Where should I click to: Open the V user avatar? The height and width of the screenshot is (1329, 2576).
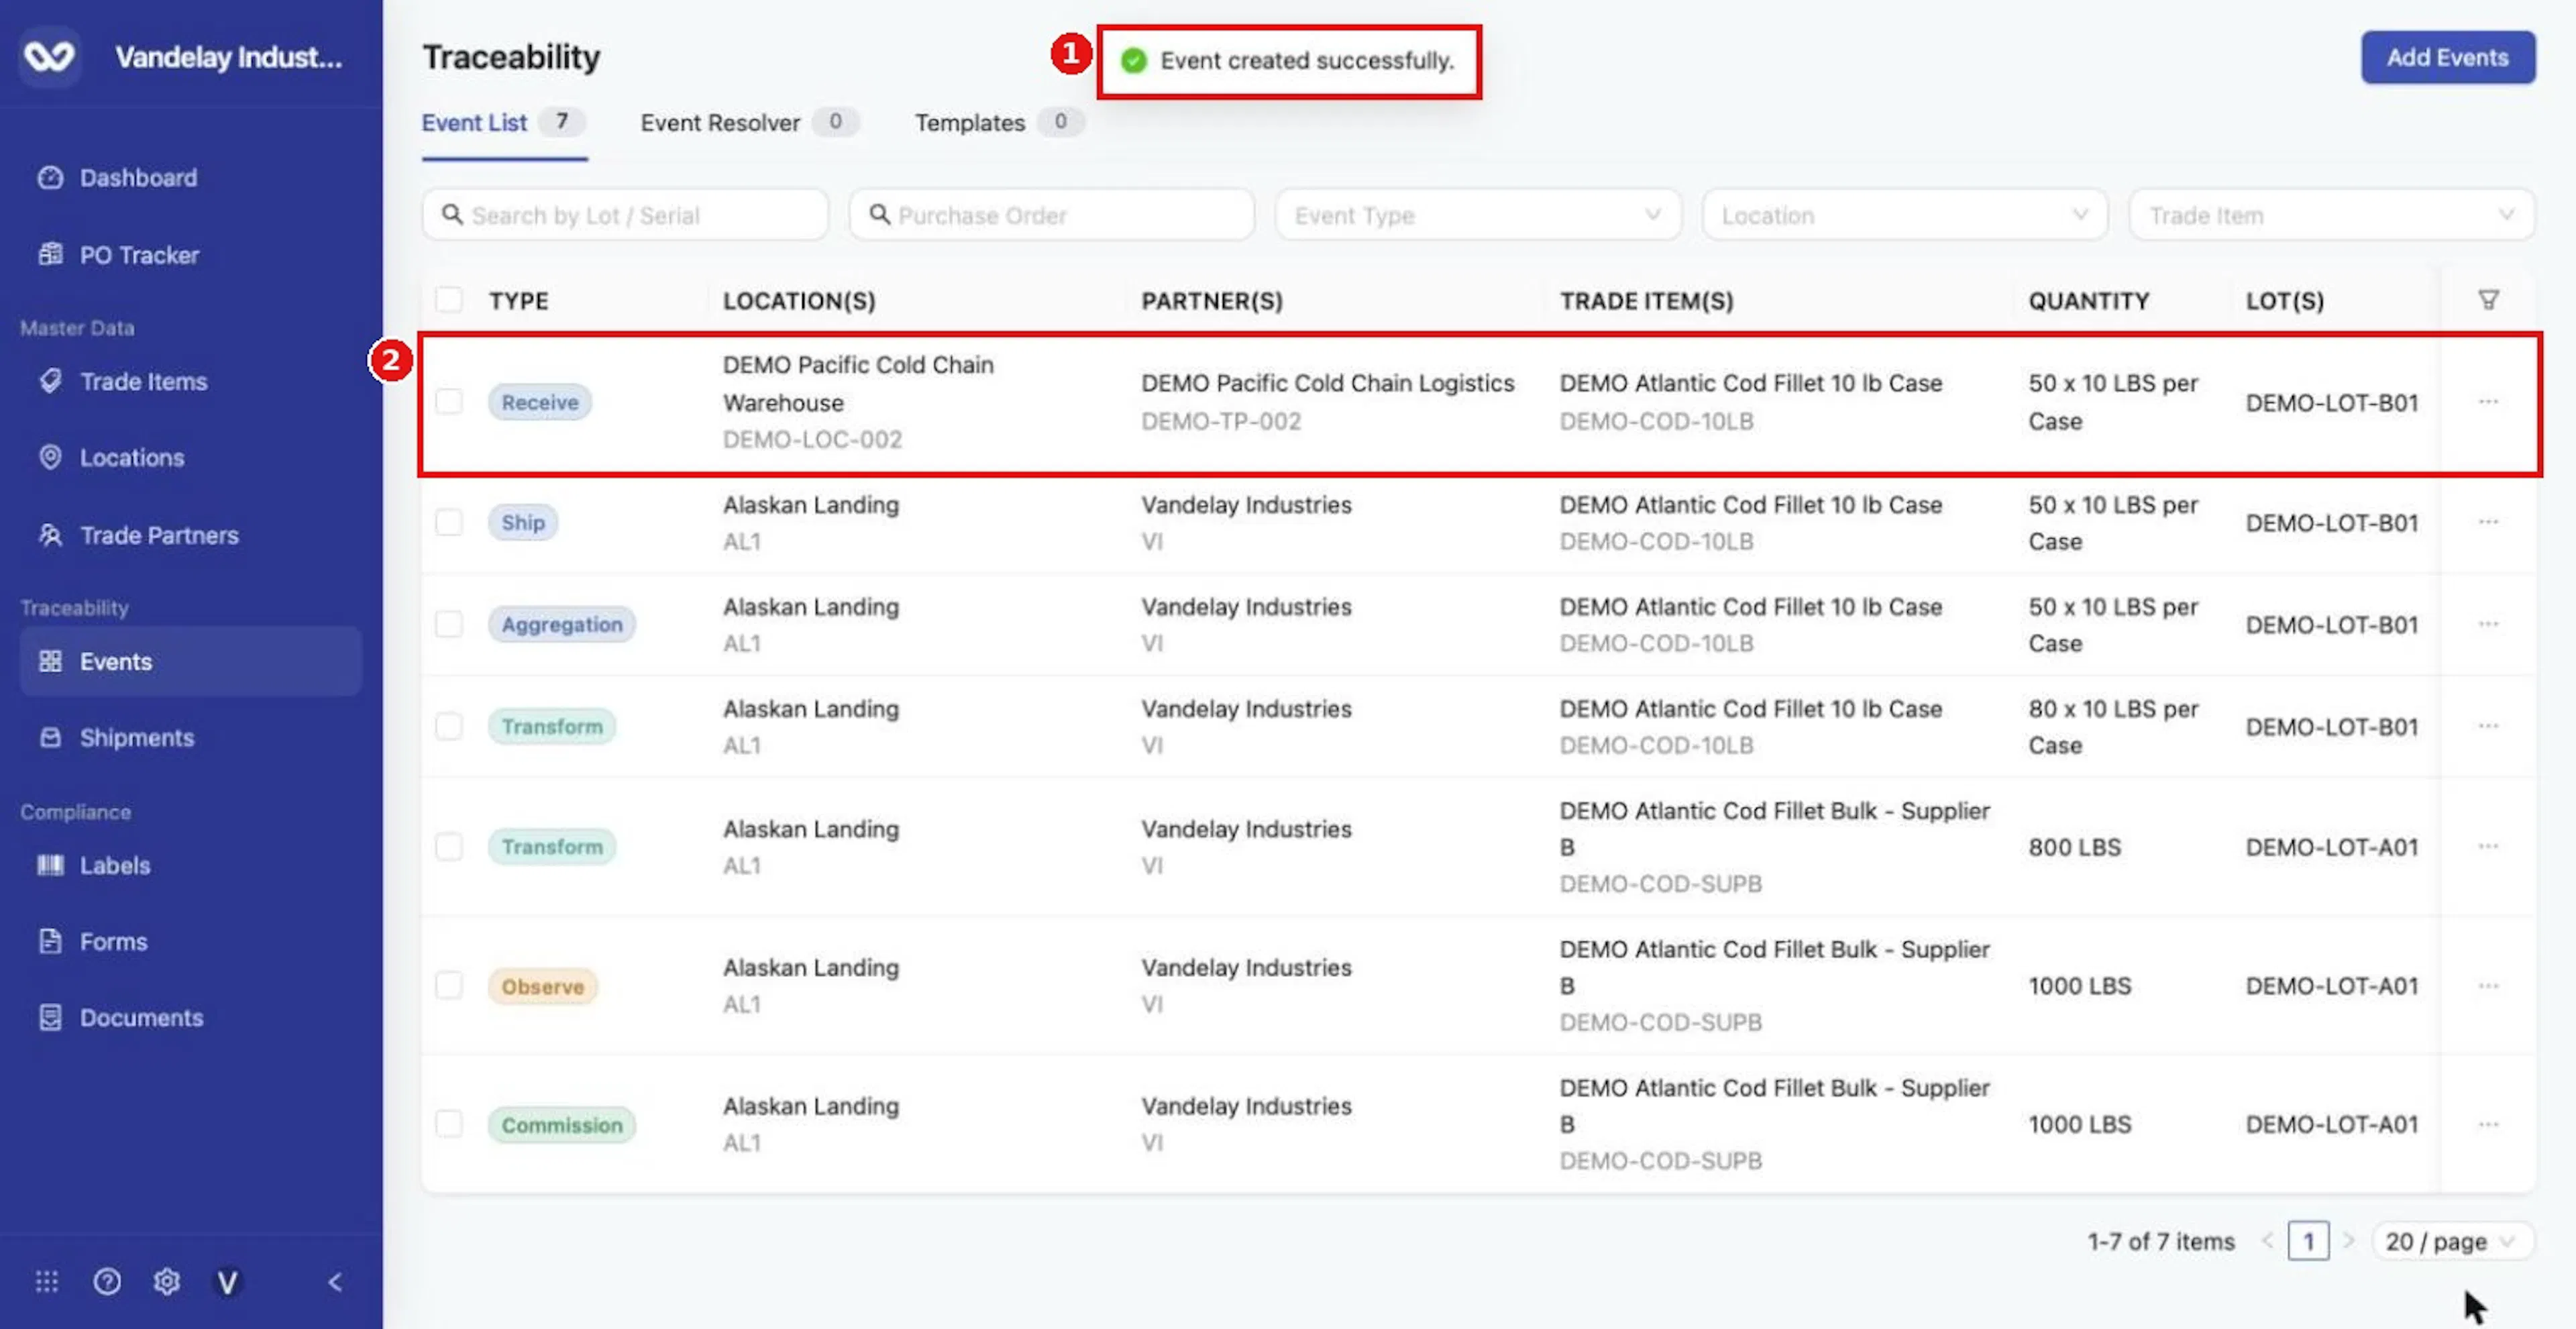(228, 1281)
